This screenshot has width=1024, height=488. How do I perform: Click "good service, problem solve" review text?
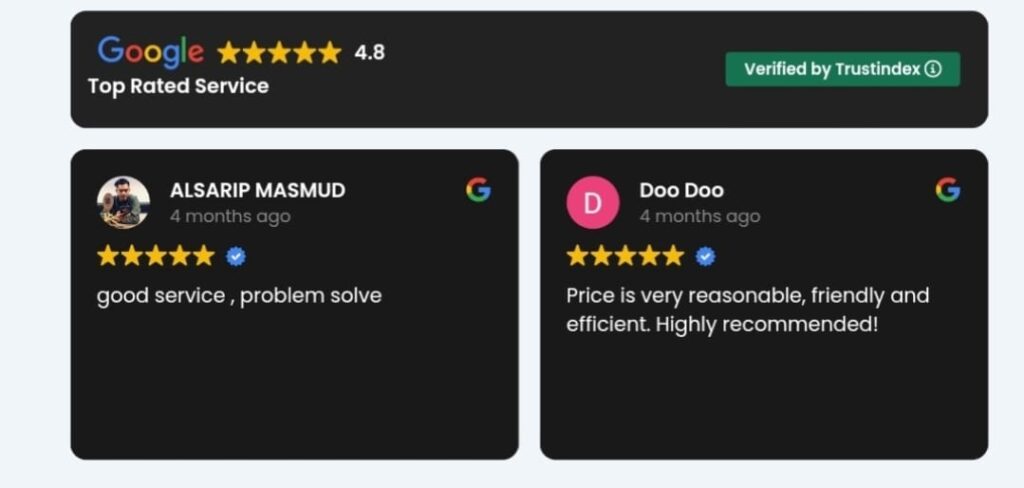tap(239, 296)
